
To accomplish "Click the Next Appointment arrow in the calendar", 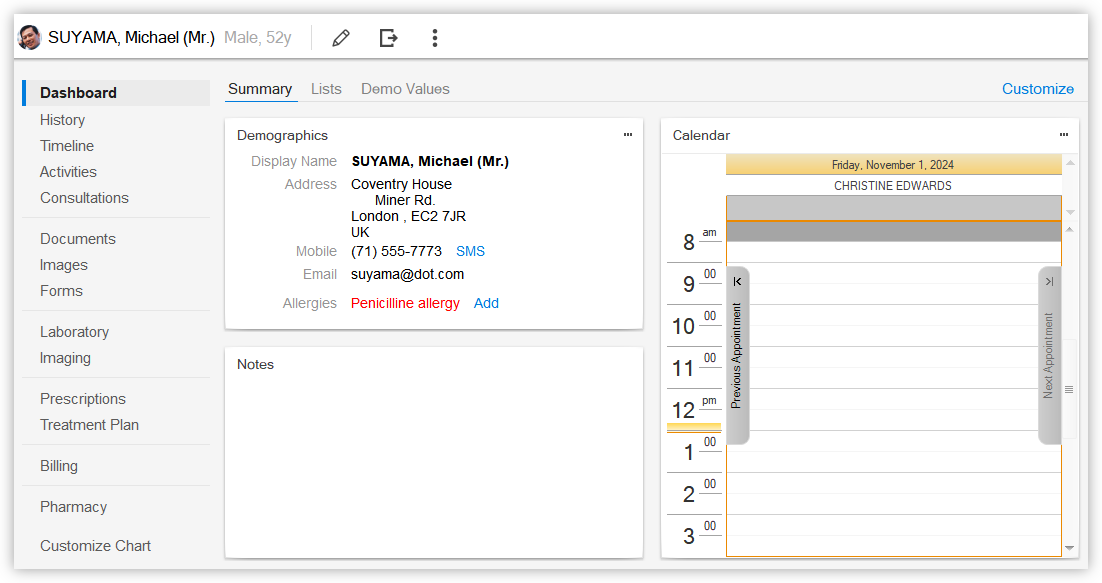I will tap(1049, 355).
